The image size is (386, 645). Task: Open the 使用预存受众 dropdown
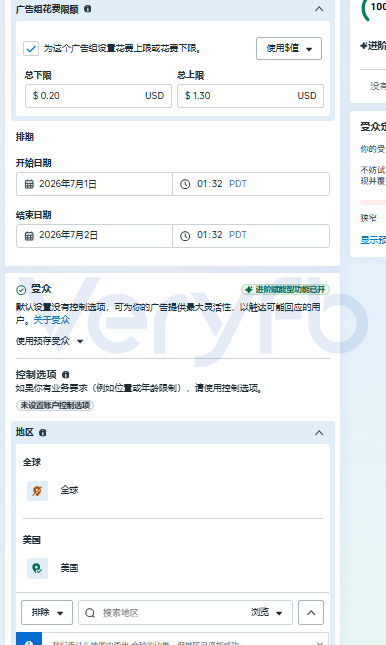click(x=49, y=341)
